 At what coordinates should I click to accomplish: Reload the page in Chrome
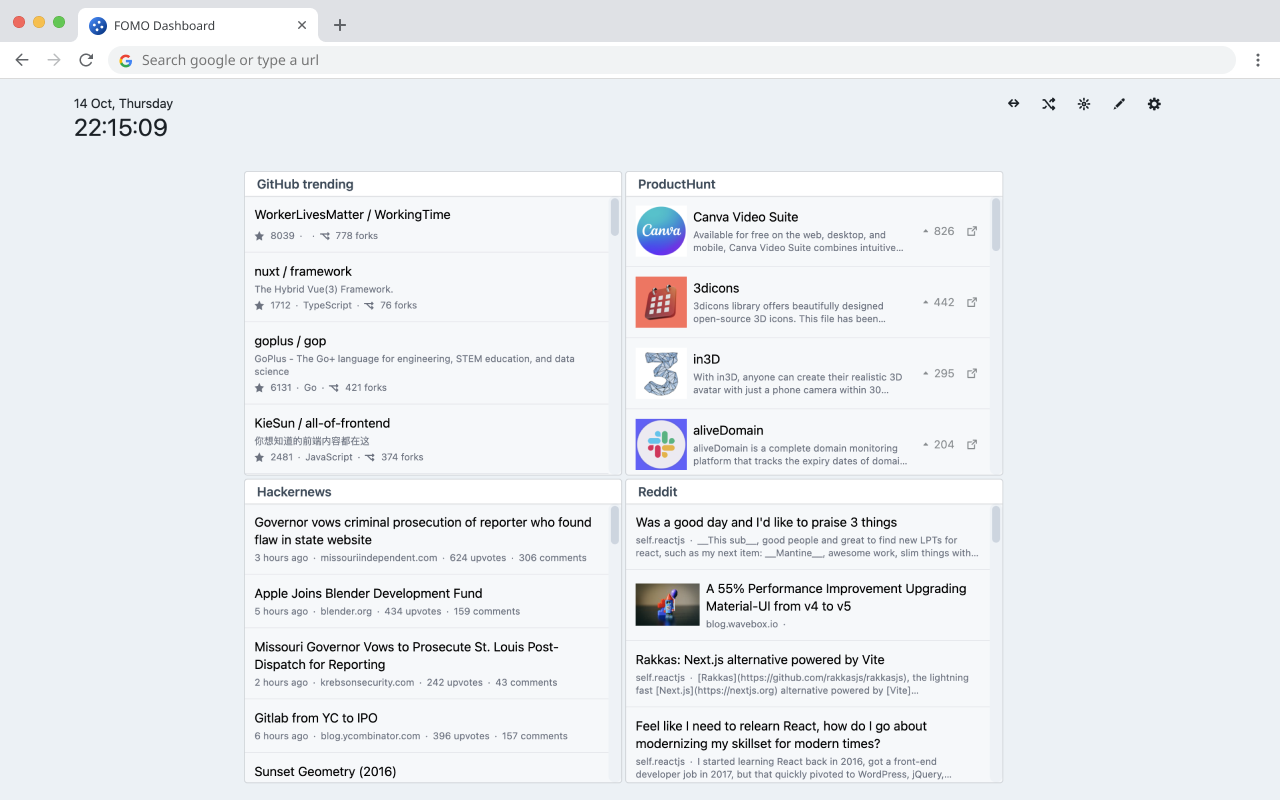[86, 60]
